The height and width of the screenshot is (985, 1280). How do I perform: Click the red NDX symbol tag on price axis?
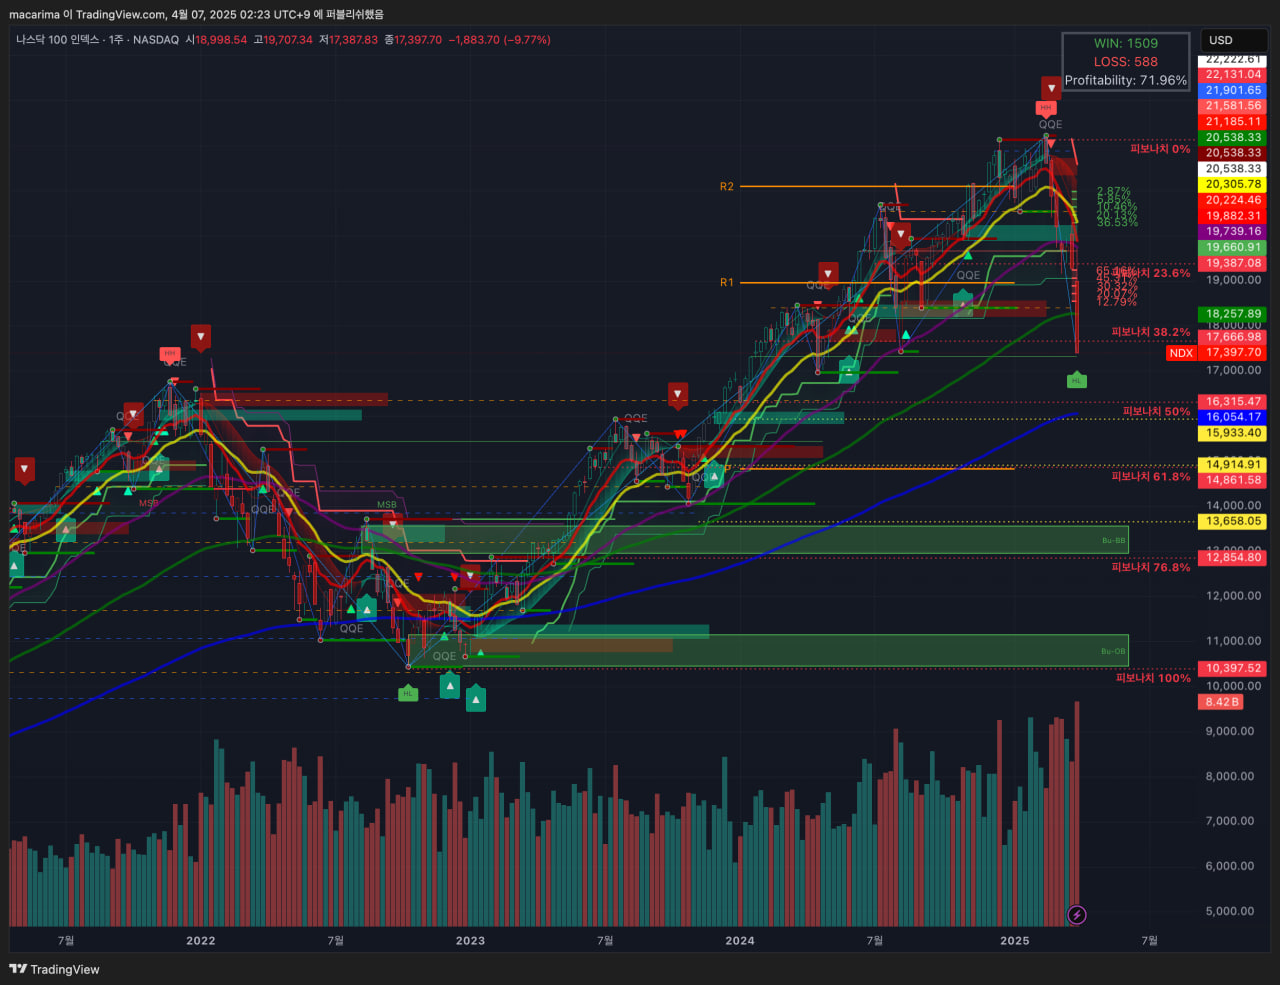(x=1181, y=353)
